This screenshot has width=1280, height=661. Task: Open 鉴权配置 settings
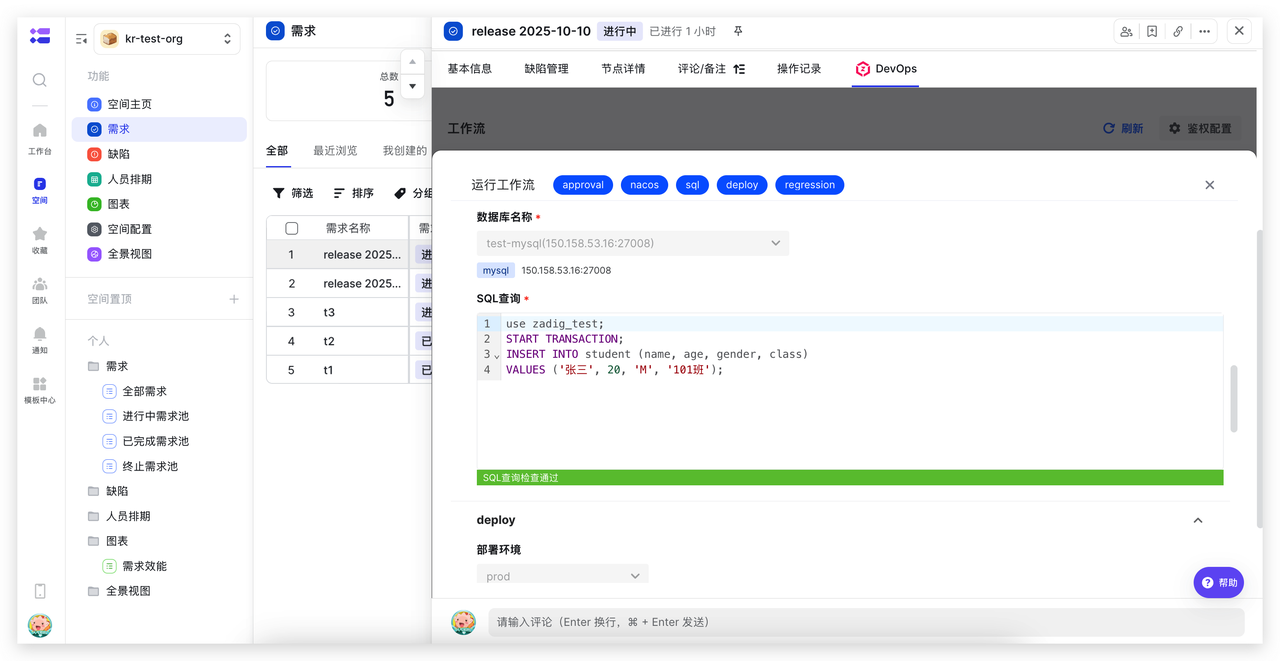1199,128
